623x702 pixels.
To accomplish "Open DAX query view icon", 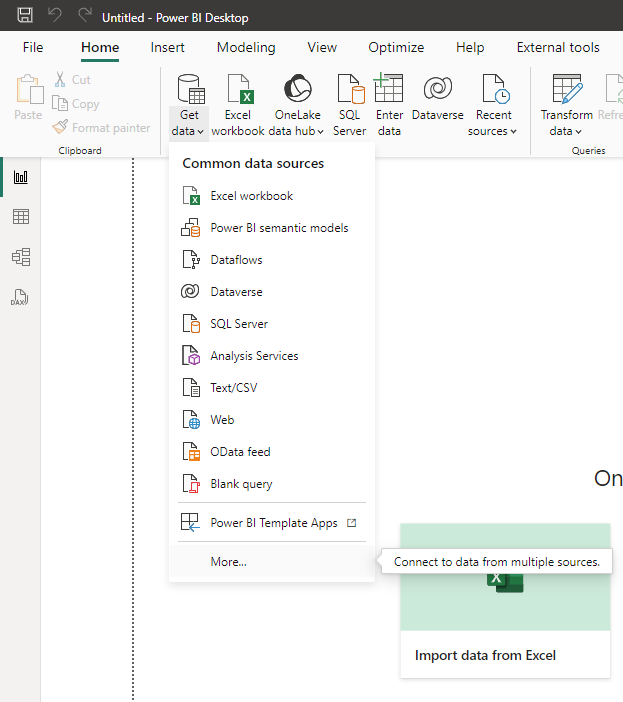I will (x=20, y=297).
